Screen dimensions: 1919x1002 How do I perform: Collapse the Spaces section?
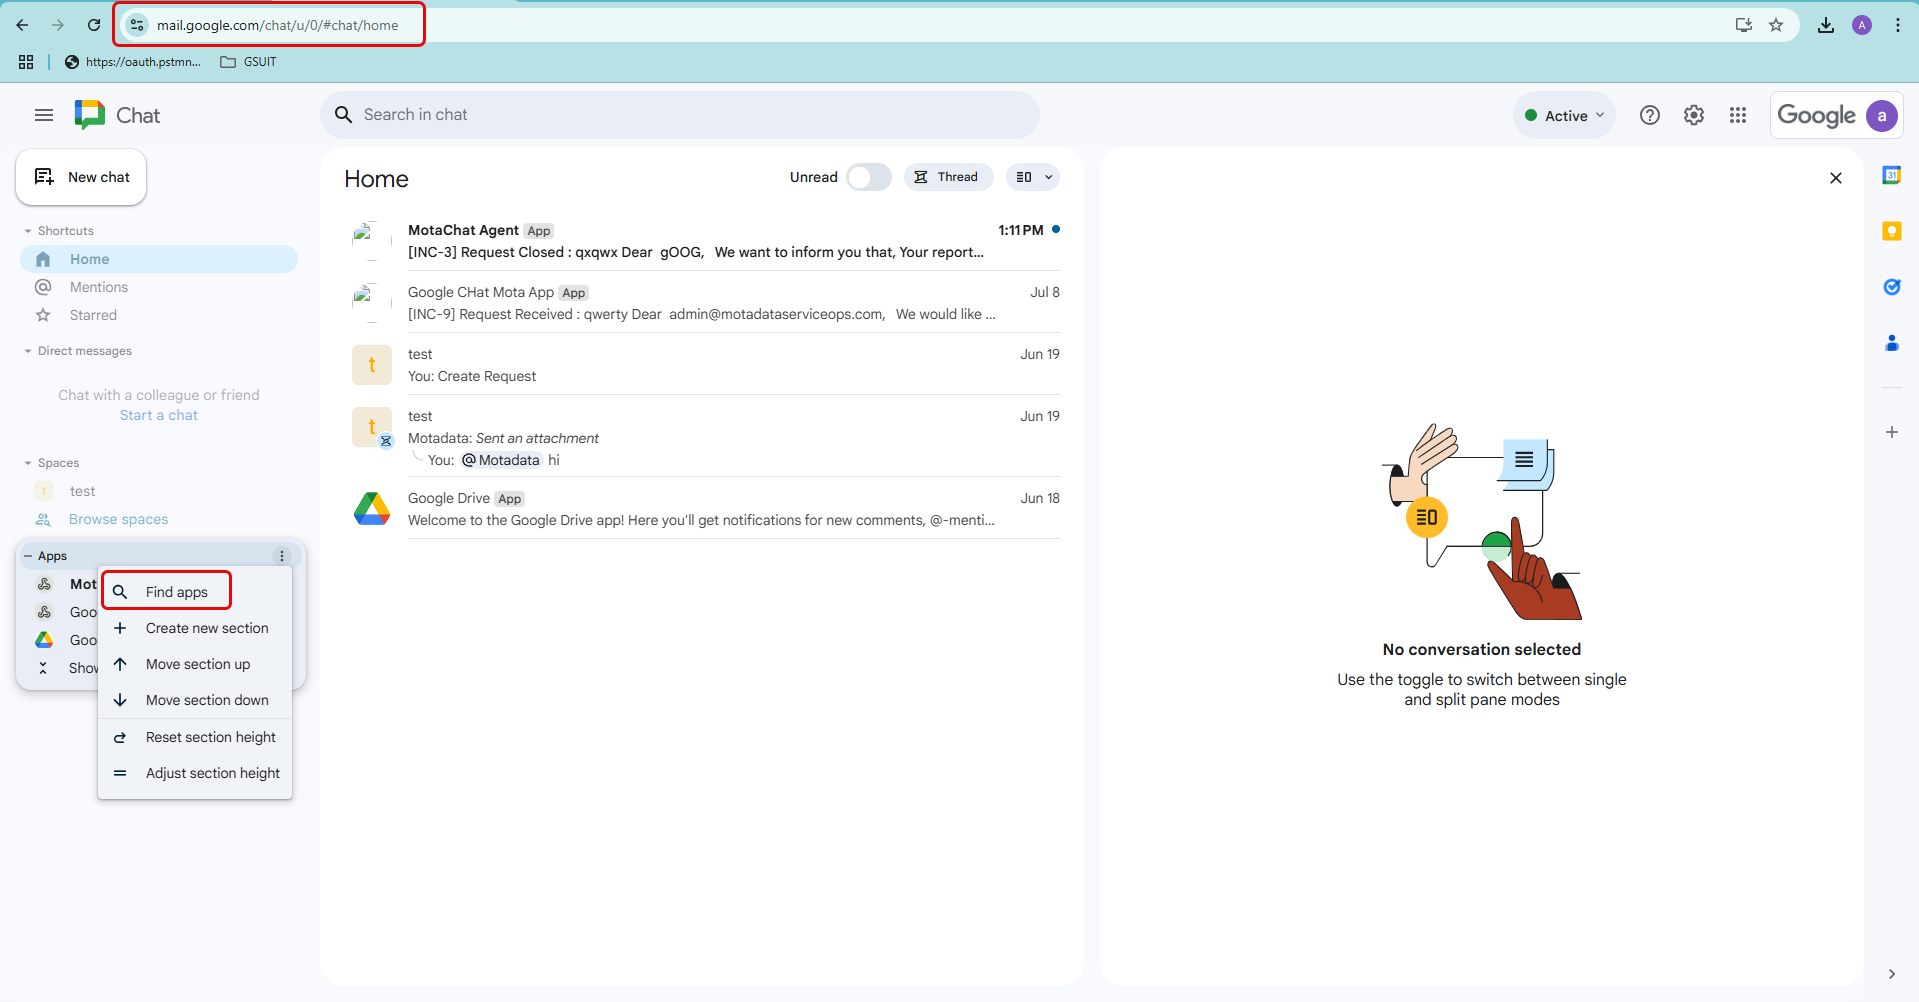(27, 462)
